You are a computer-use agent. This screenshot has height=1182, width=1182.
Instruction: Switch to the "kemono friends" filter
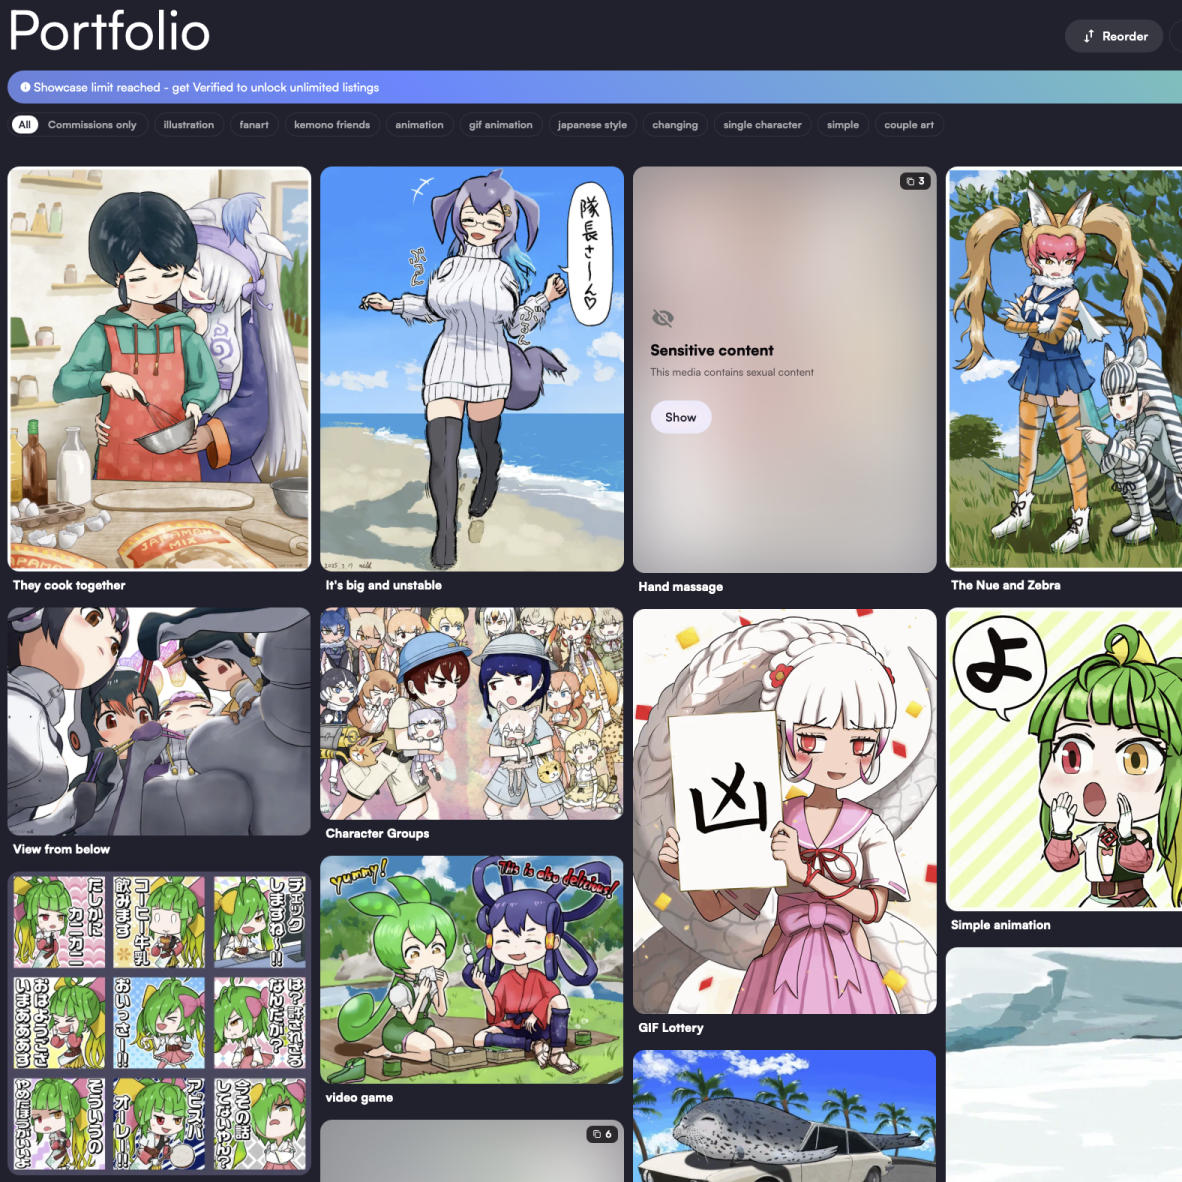coord(331,124)
